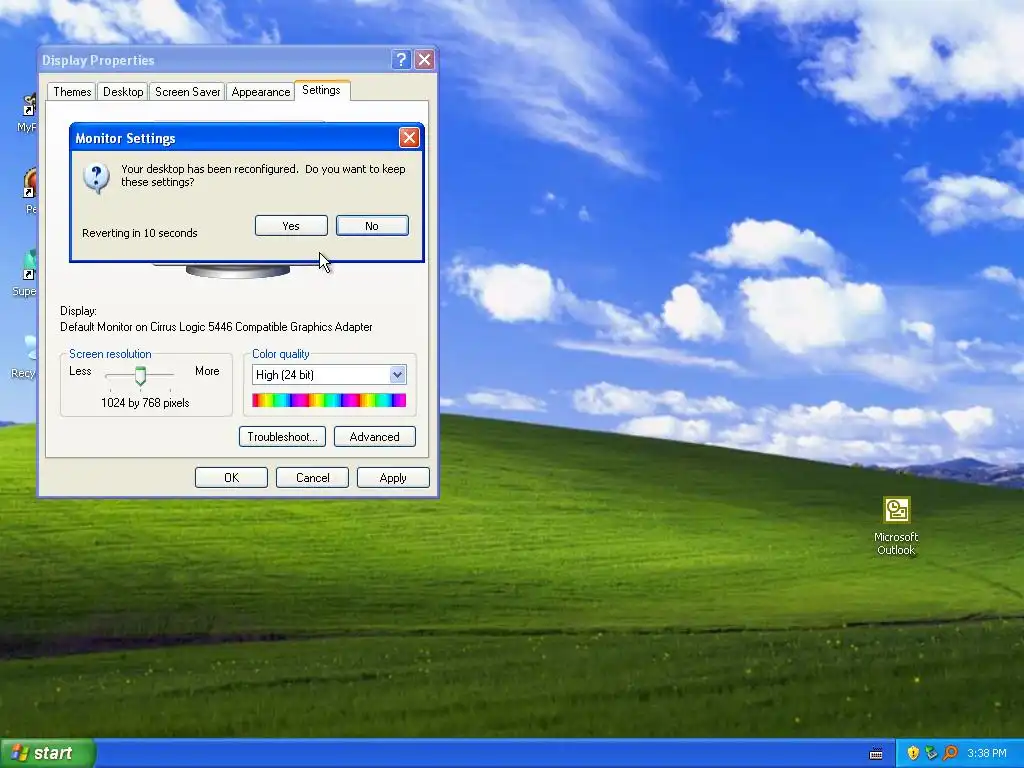
Task: Expand the Color quality dropdown
Action: coord(398,375)
